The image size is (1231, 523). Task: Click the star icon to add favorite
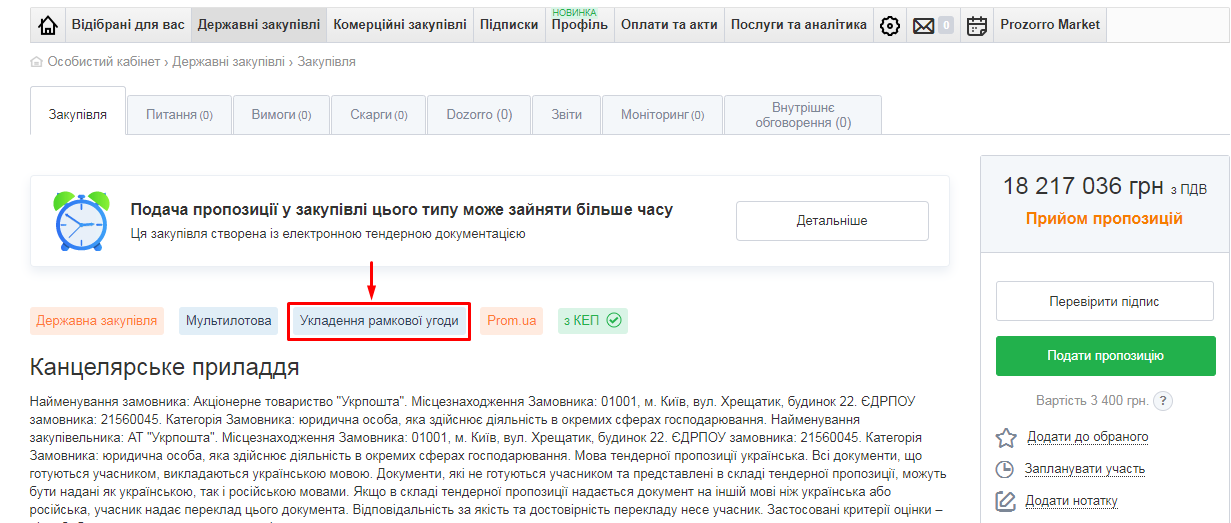pyautogui.click(x=1005, y=437)
